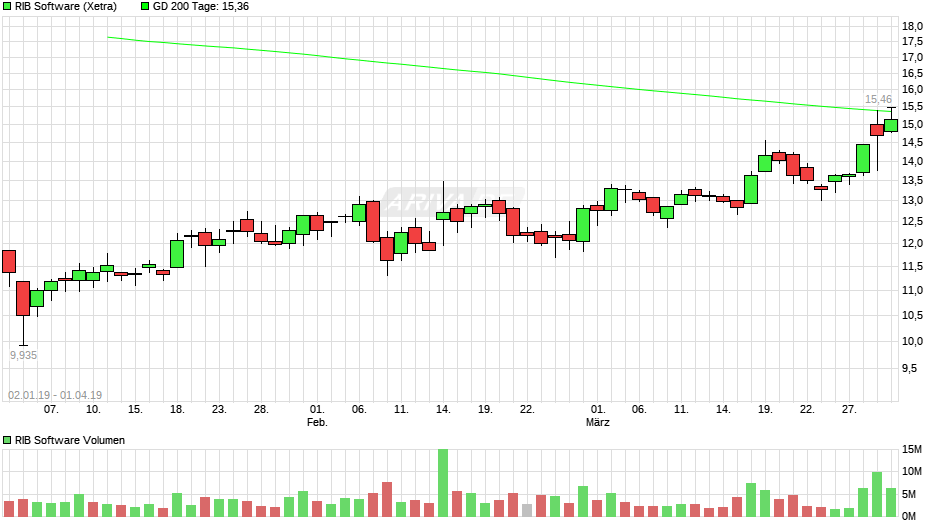
Task: Select the RIB Software (Xetra) legend label
Action: 66,7
